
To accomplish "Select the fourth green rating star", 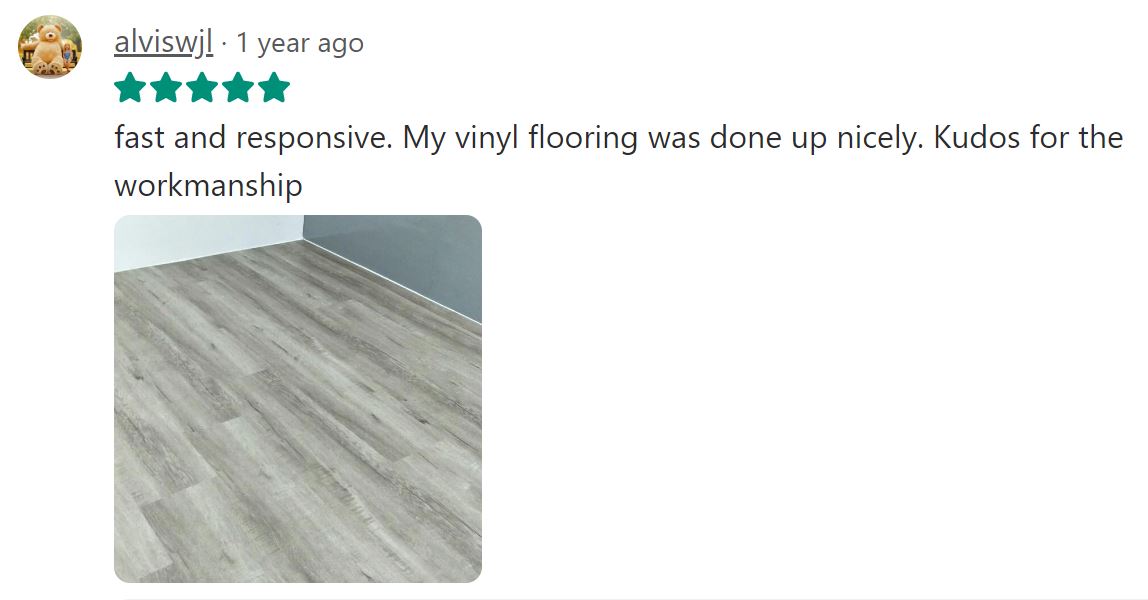I will 238,88.
